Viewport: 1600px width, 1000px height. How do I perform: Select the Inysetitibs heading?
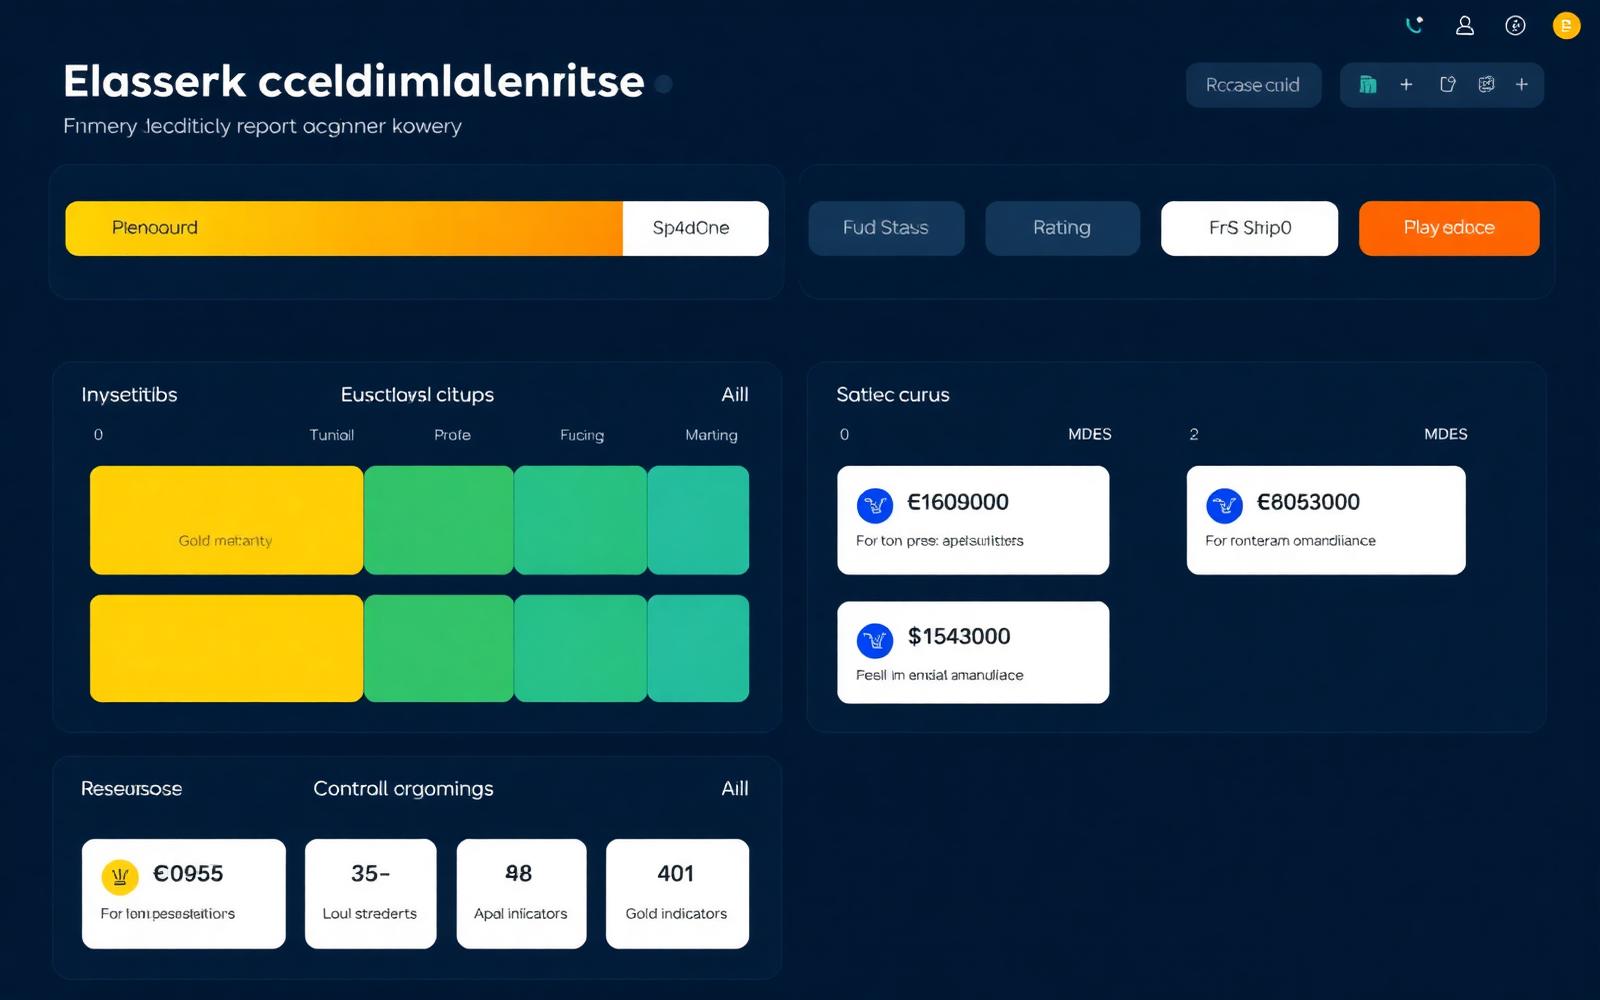[129, 395]
